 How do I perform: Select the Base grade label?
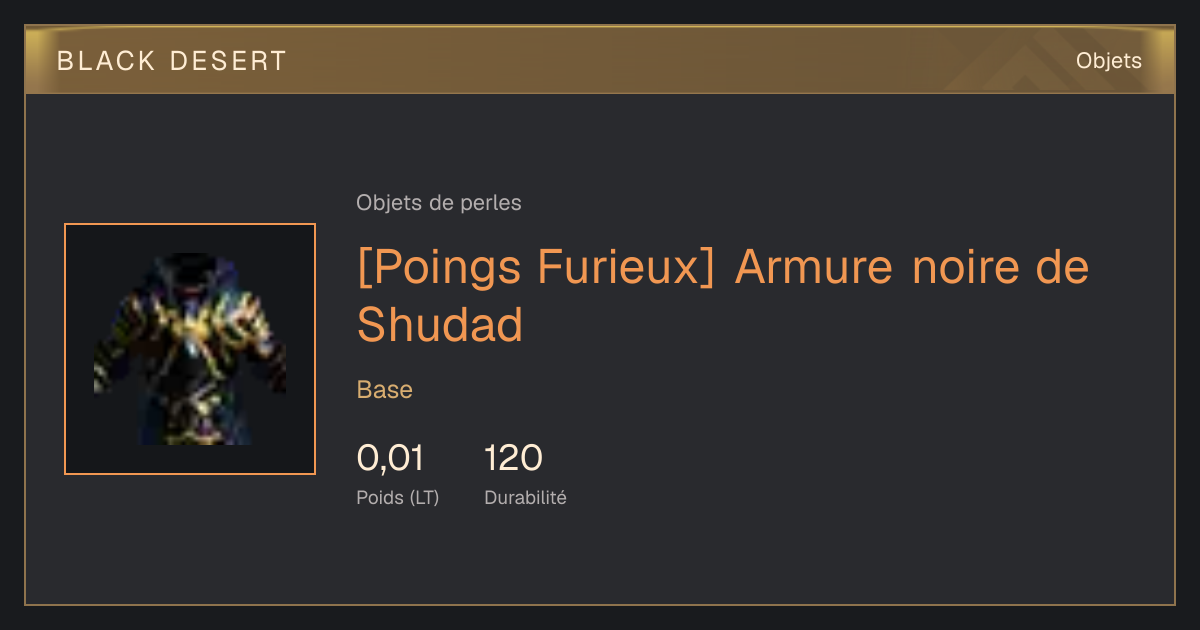point(385,390)
